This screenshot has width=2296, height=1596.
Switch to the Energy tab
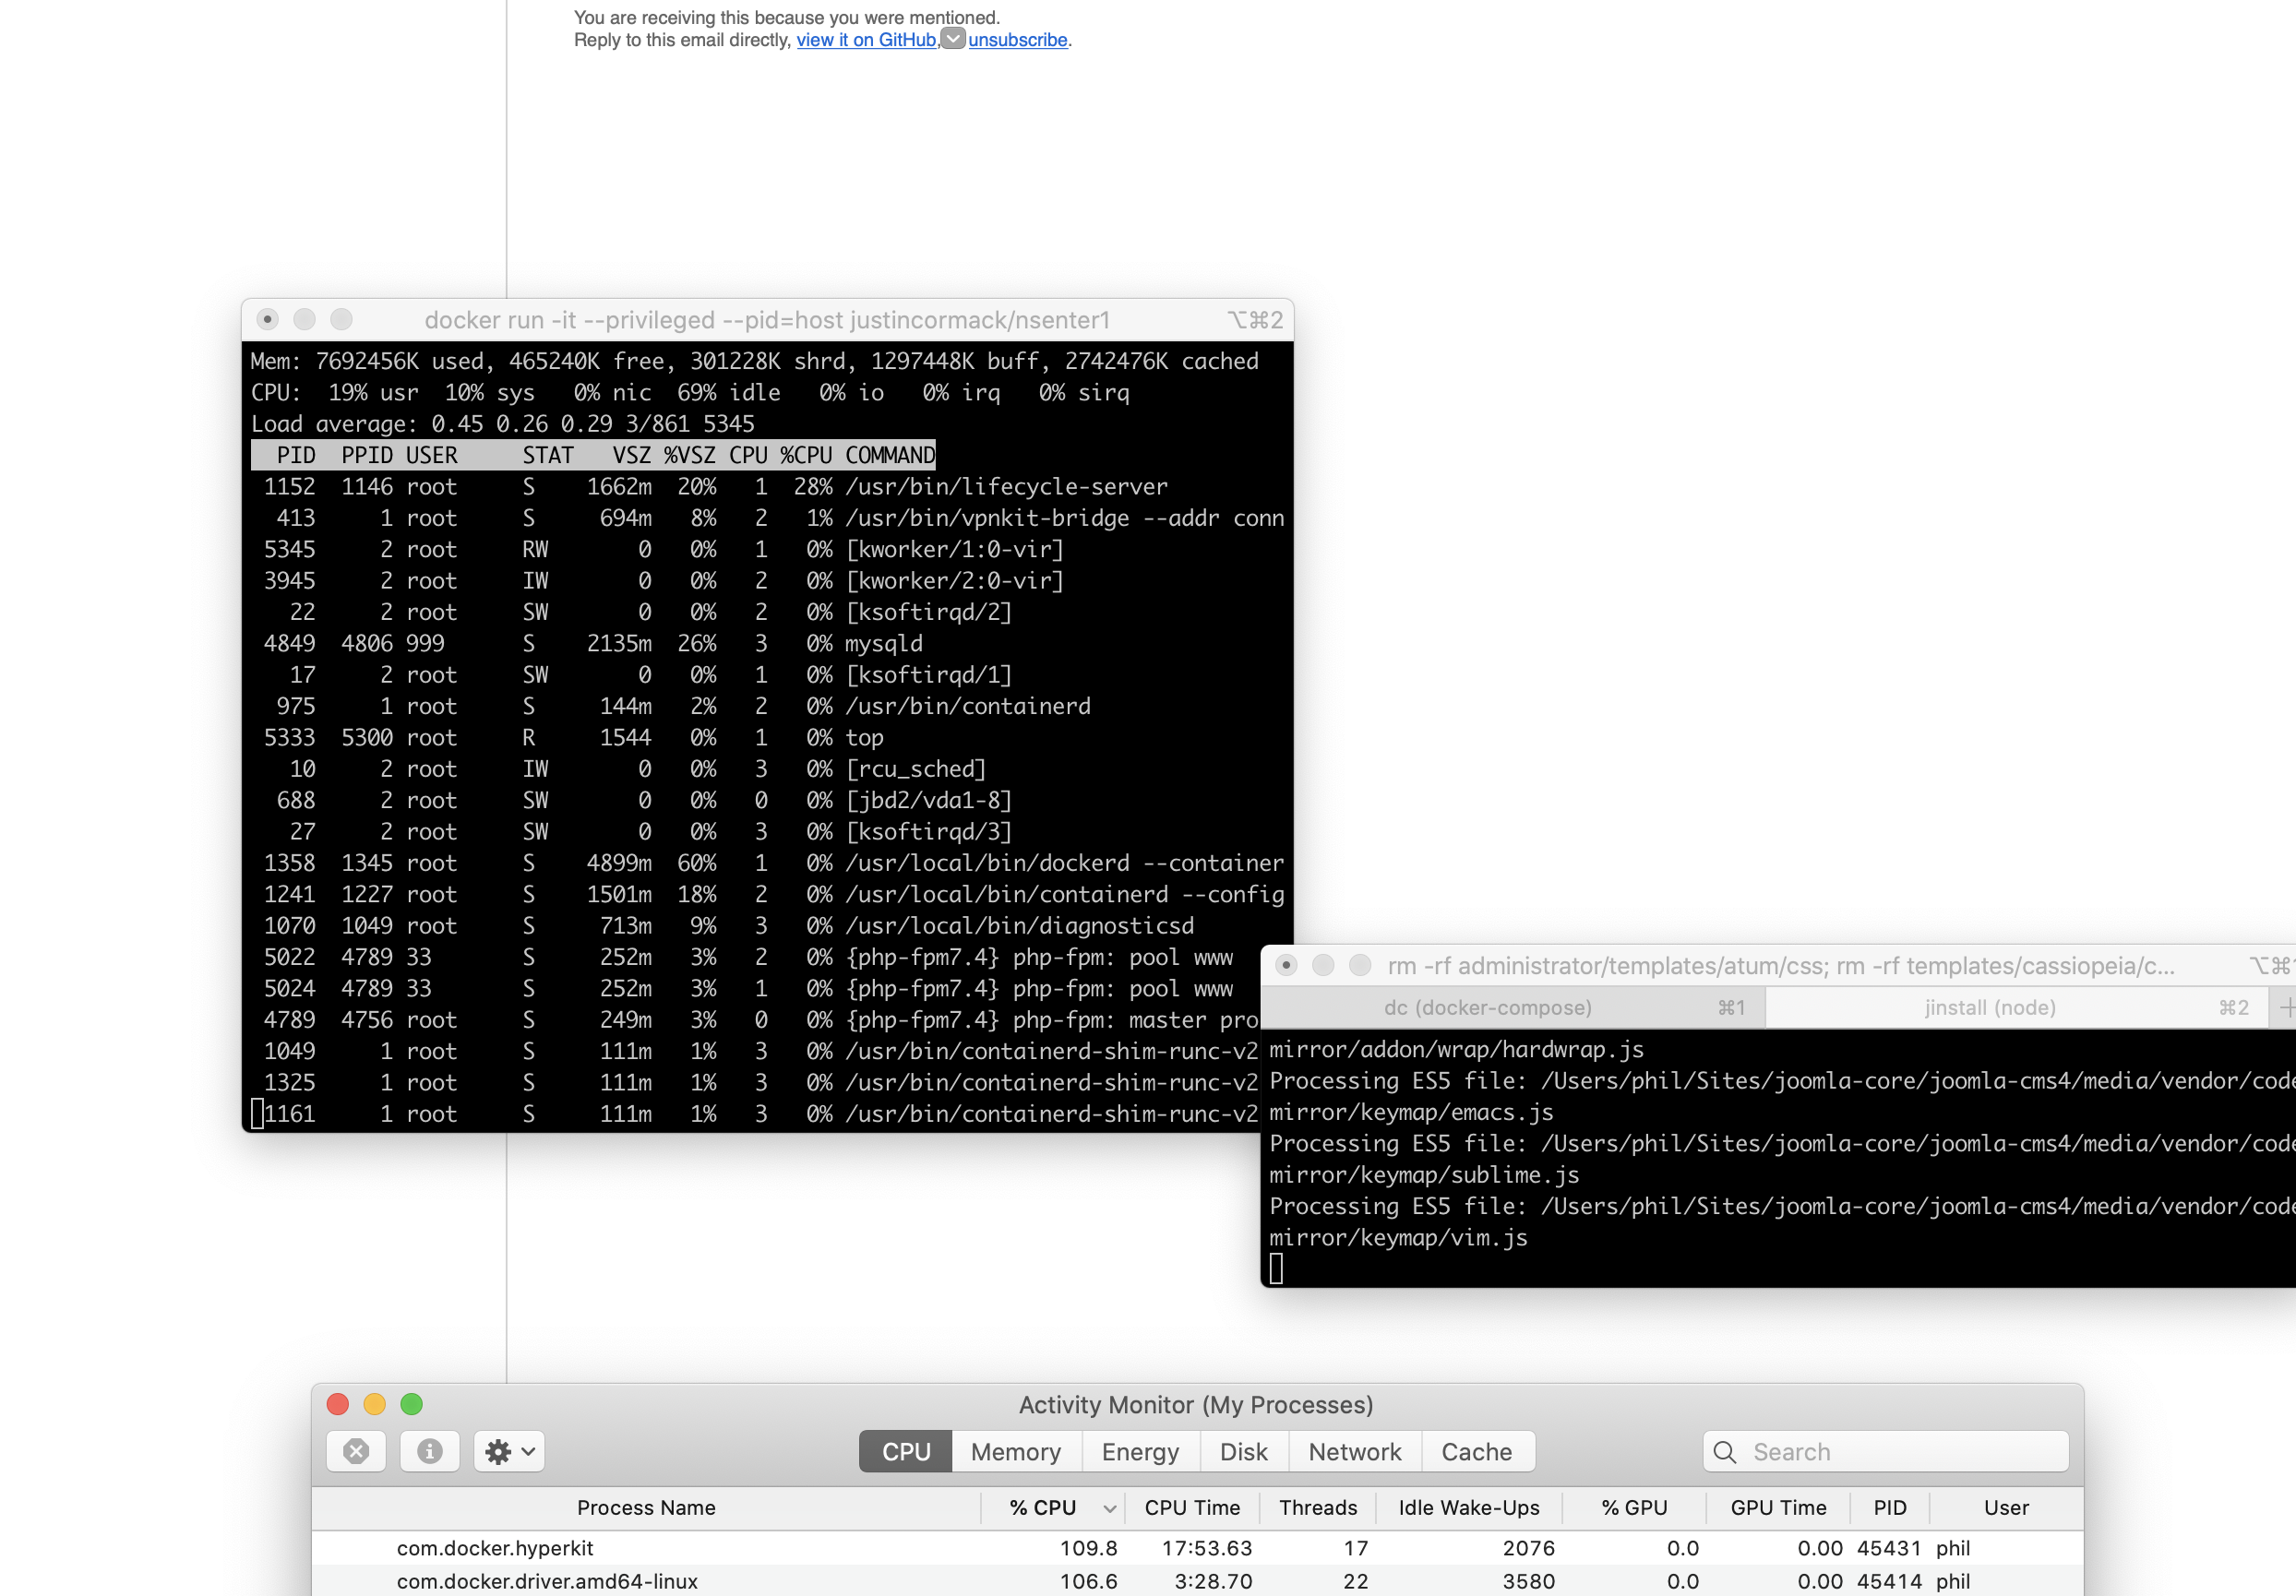point(1140,1451)
